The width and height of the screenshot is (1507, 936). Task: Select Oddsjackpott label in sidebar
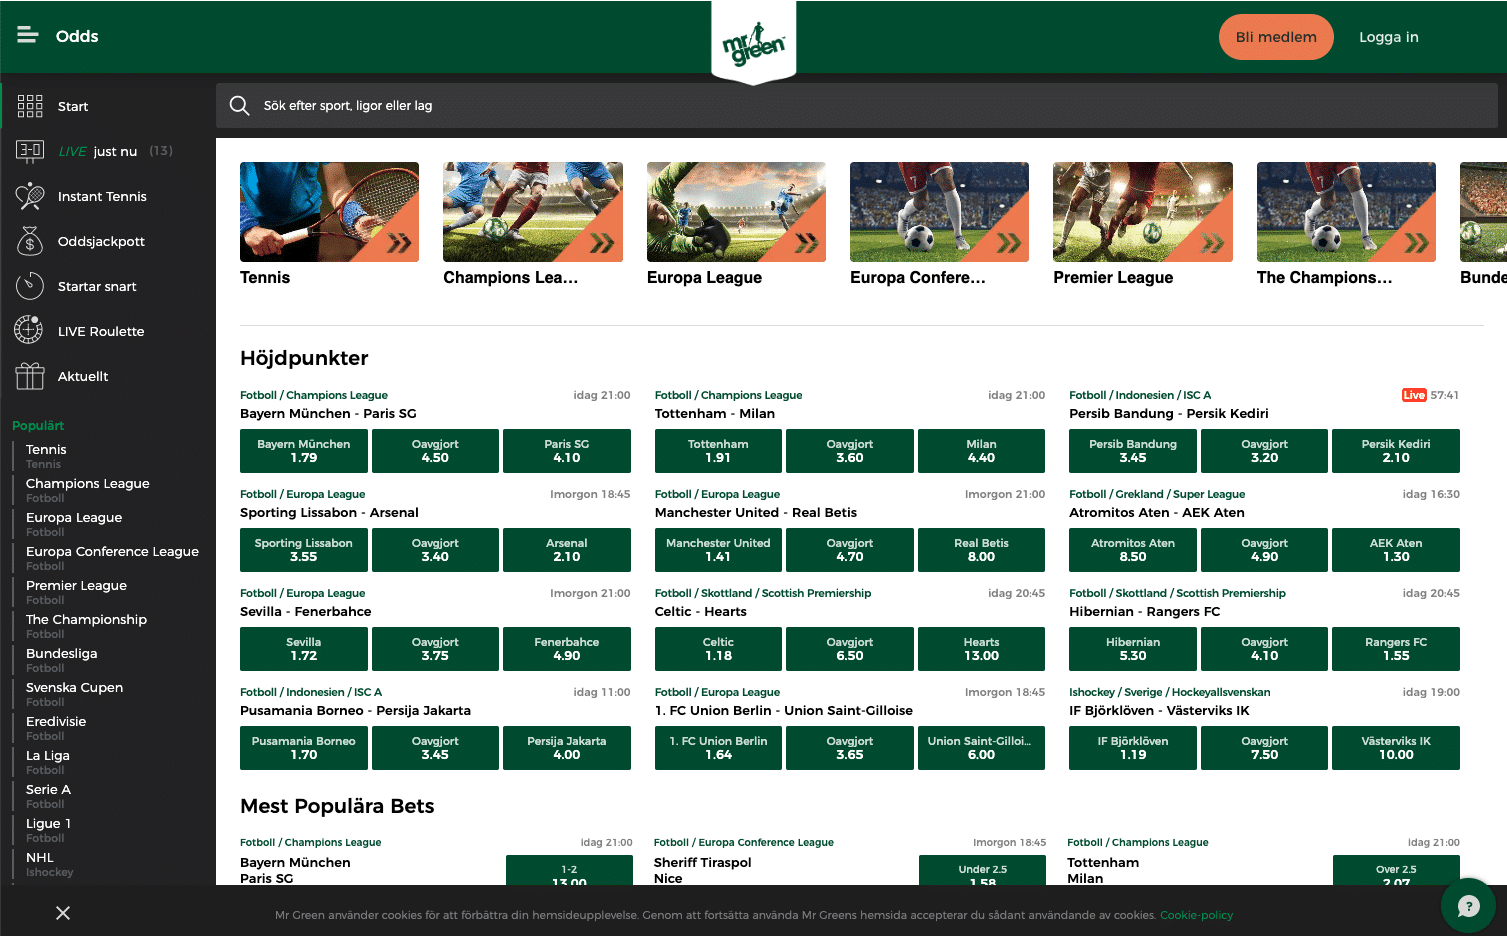tap(101, 241)
